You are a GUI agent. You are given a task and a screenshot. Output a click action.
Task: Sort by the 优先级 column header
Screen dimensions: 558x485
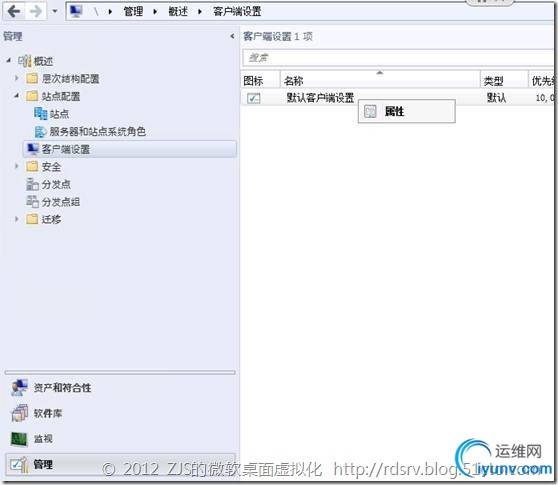pyautogui.click(x=541, y=81)
